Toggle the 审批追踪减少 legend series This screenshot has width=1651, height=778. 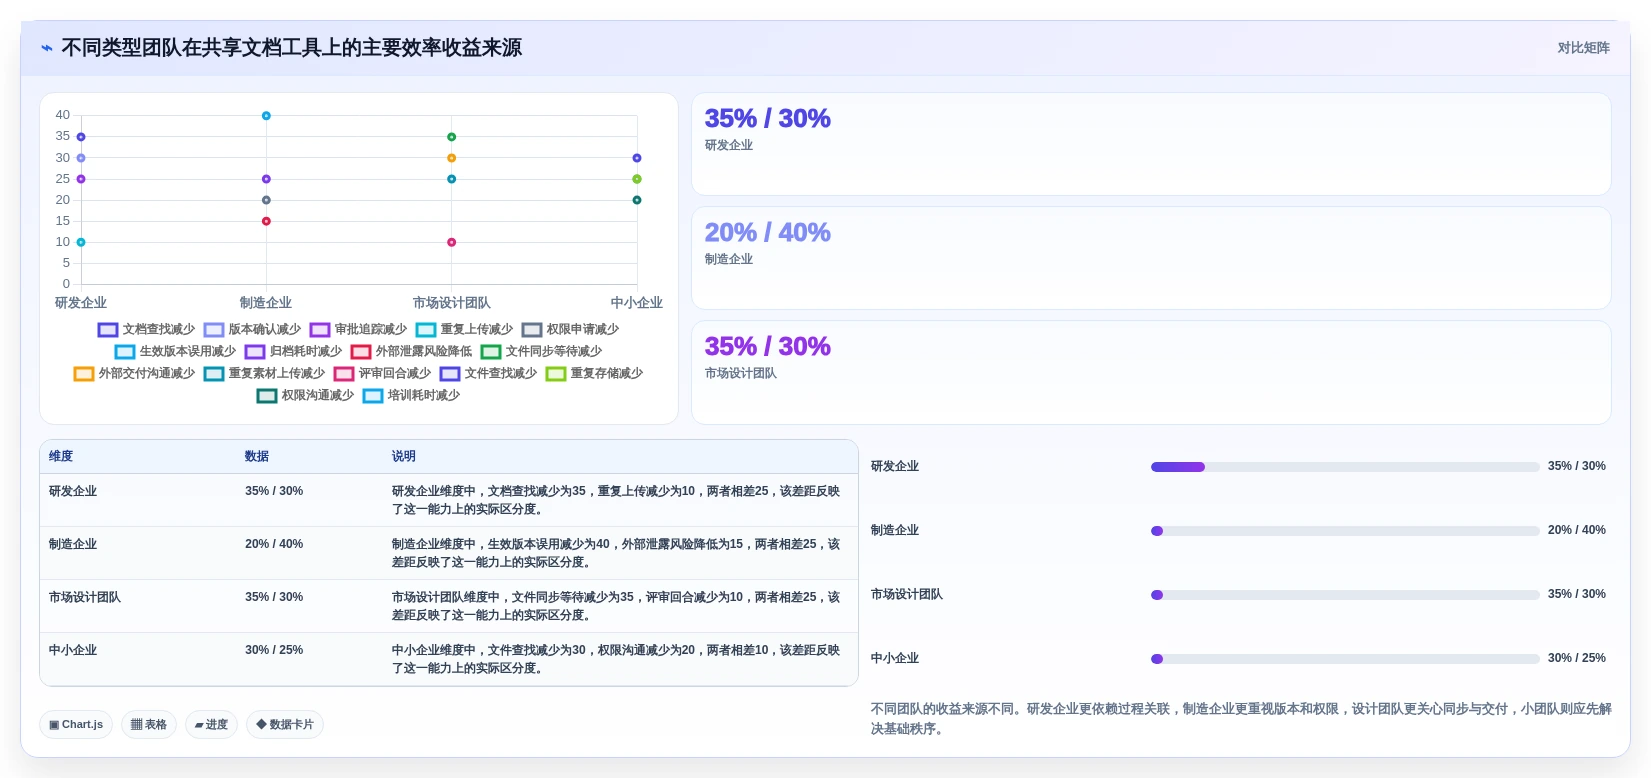[x=359, y=329]
